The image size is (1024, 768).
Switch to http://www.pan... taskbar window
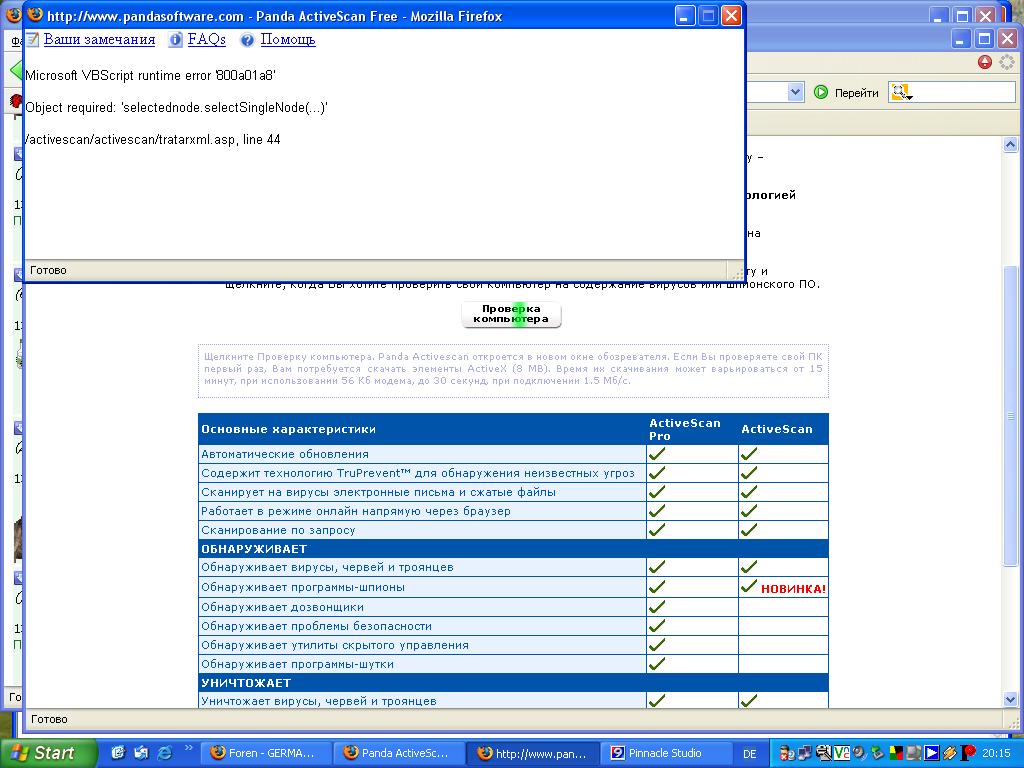[x=532, y=753]
